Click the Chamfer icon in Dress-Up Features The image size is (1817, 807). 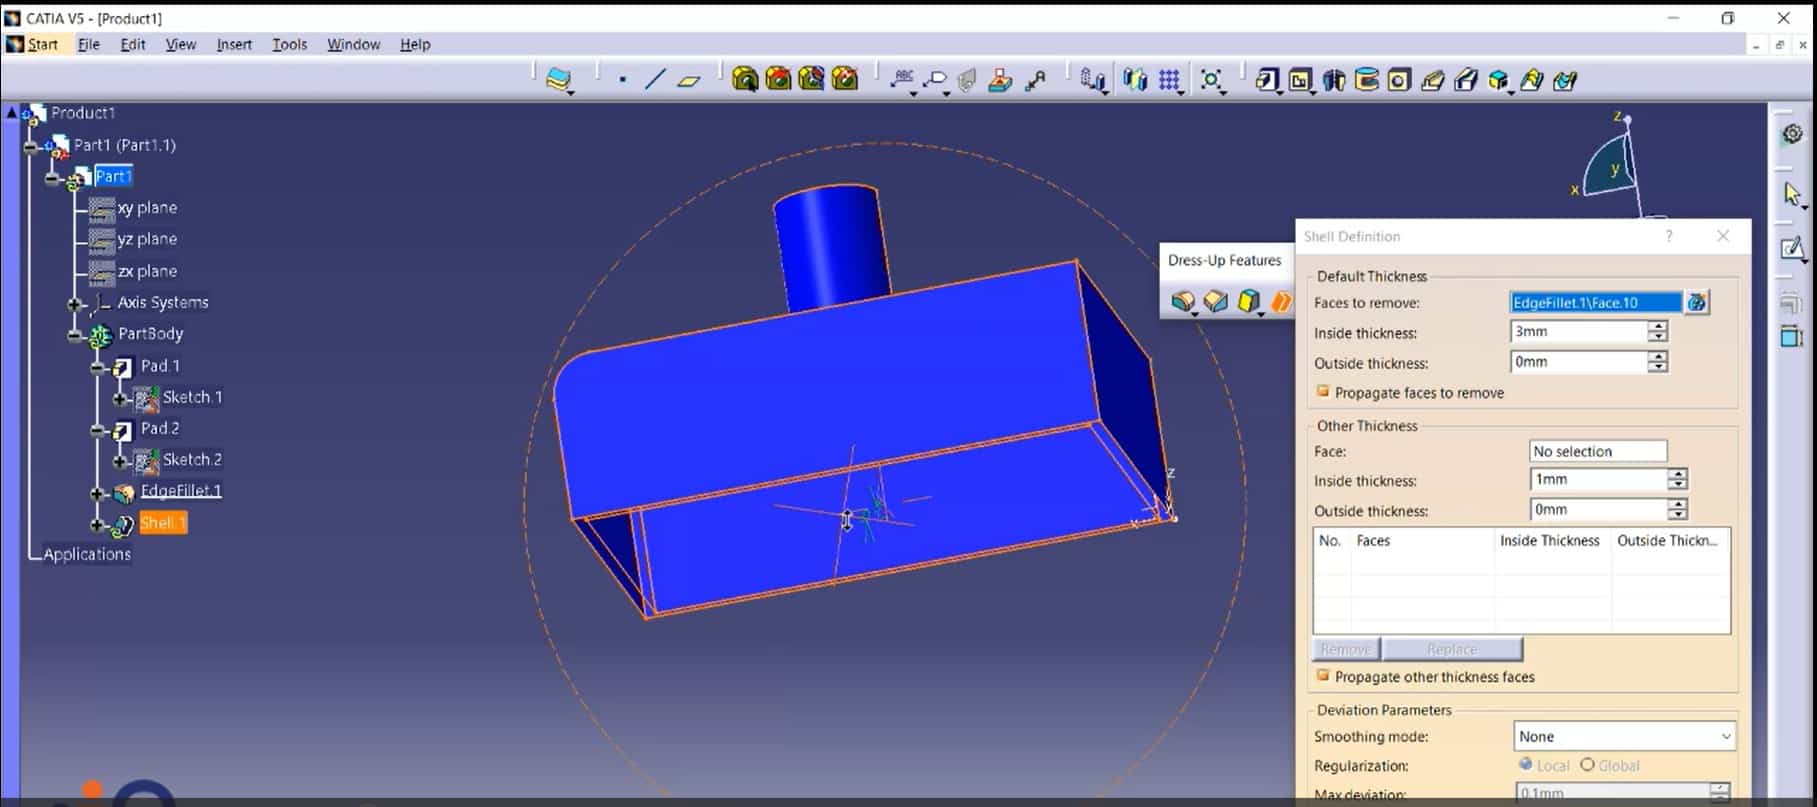(1216, 301)
